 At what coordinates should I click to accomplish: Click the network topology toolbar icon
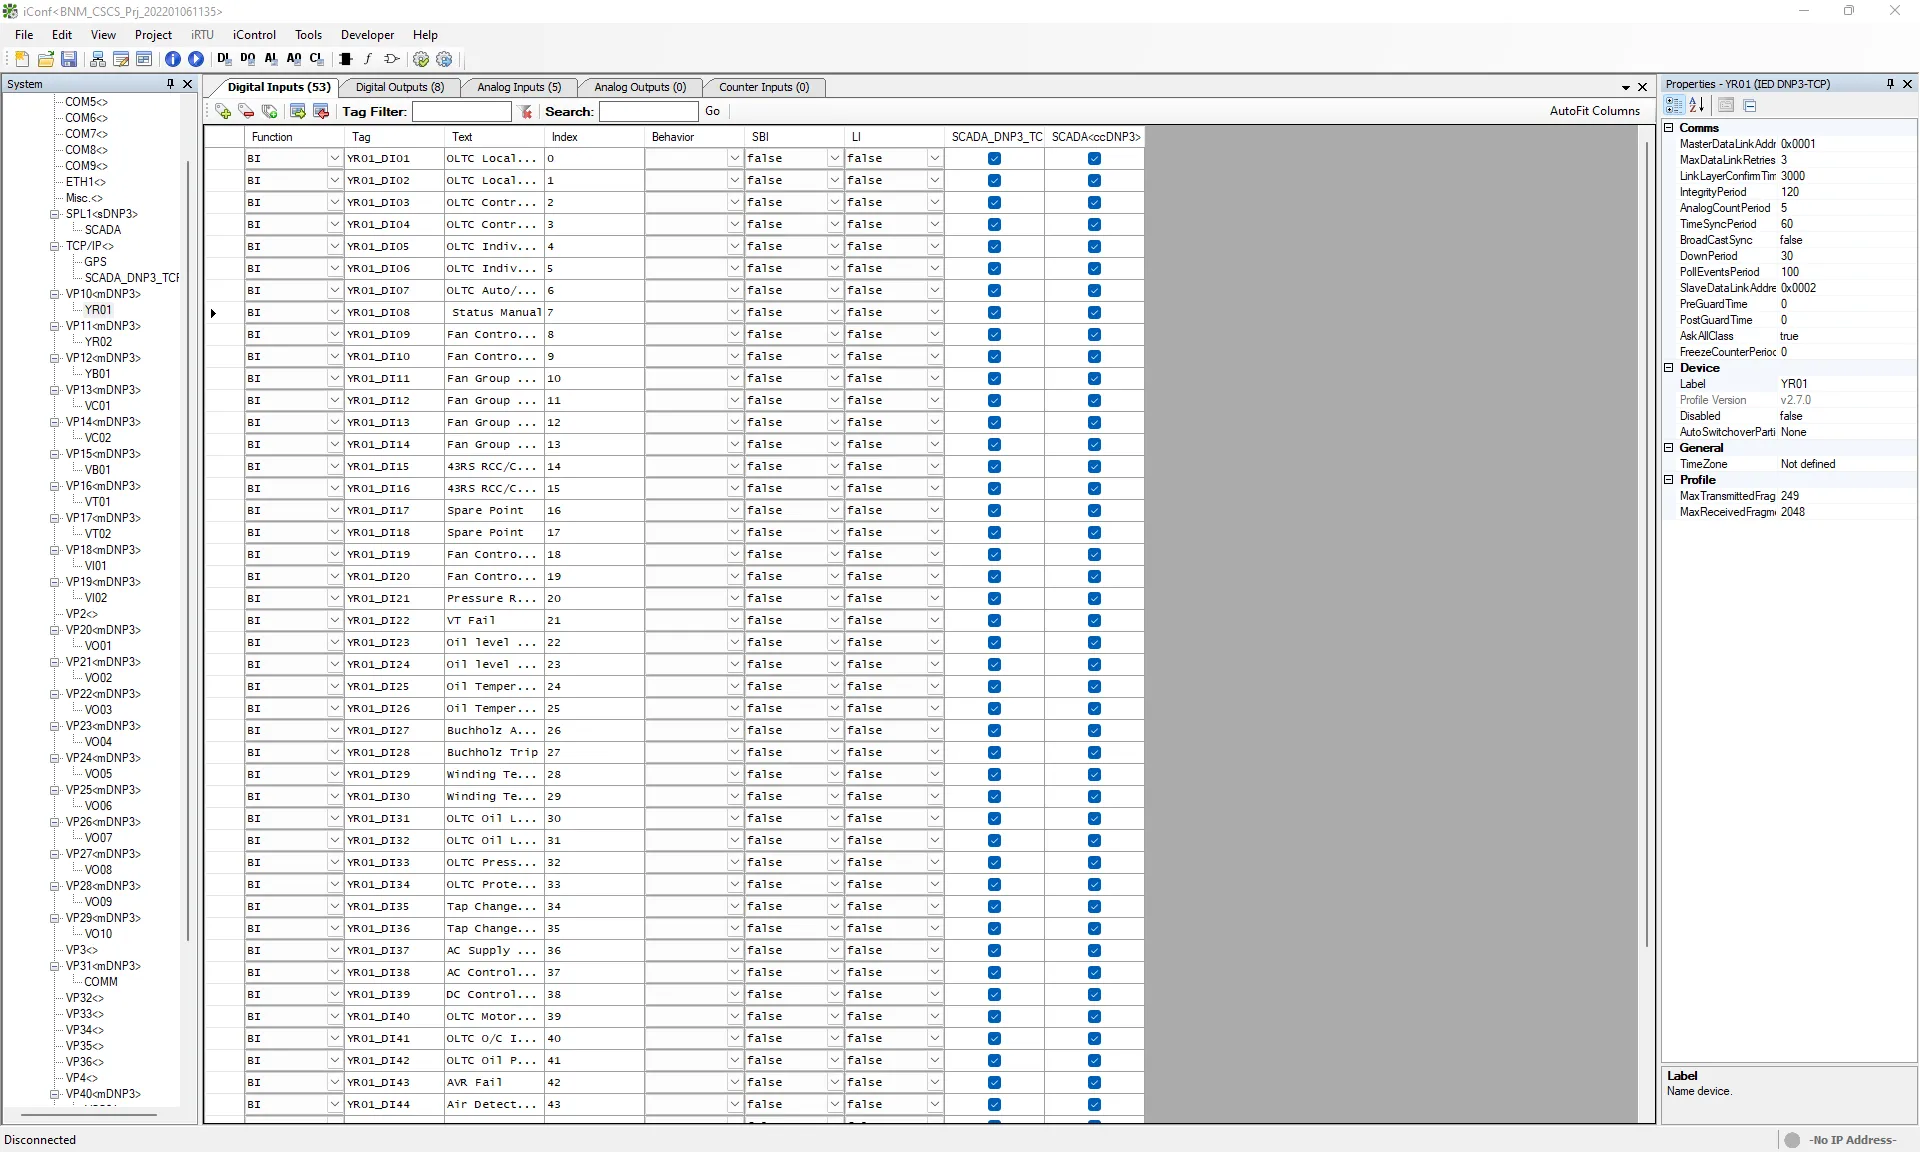(97, 59)
